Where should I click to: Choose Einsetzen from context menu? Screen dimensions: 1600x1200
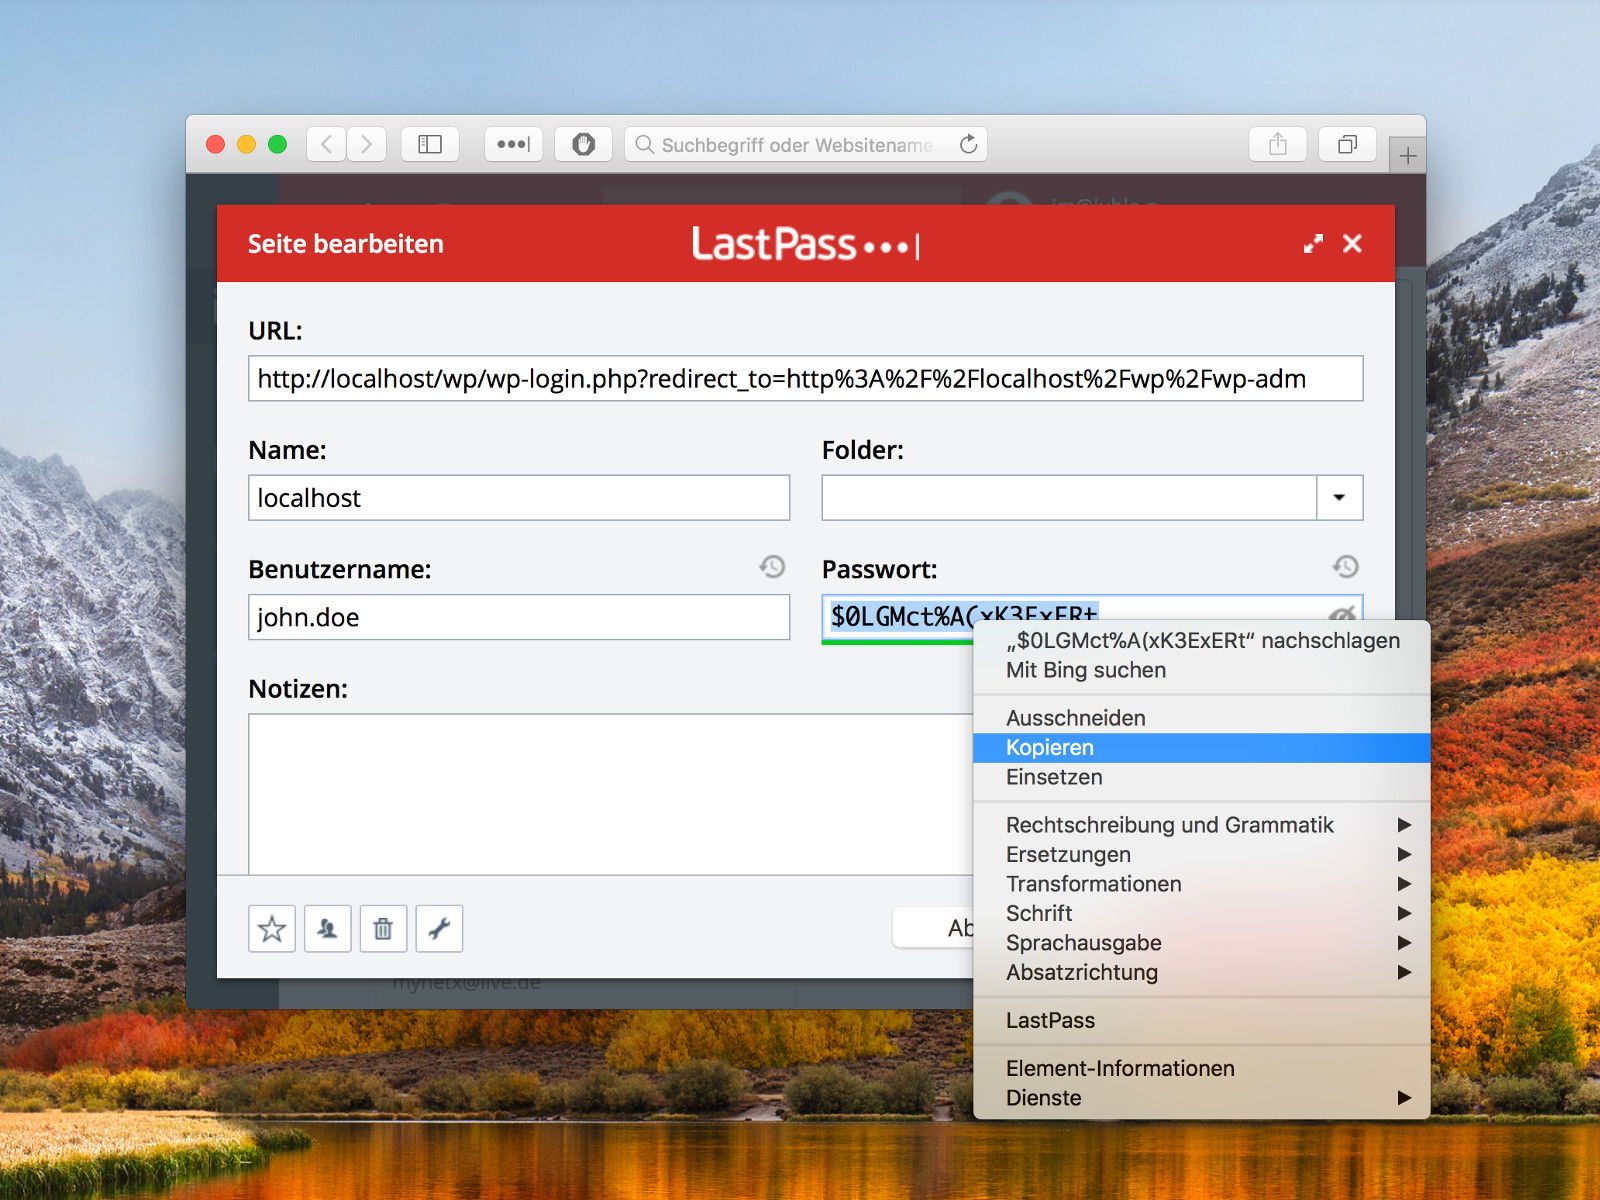click(x=1202, y=777)
